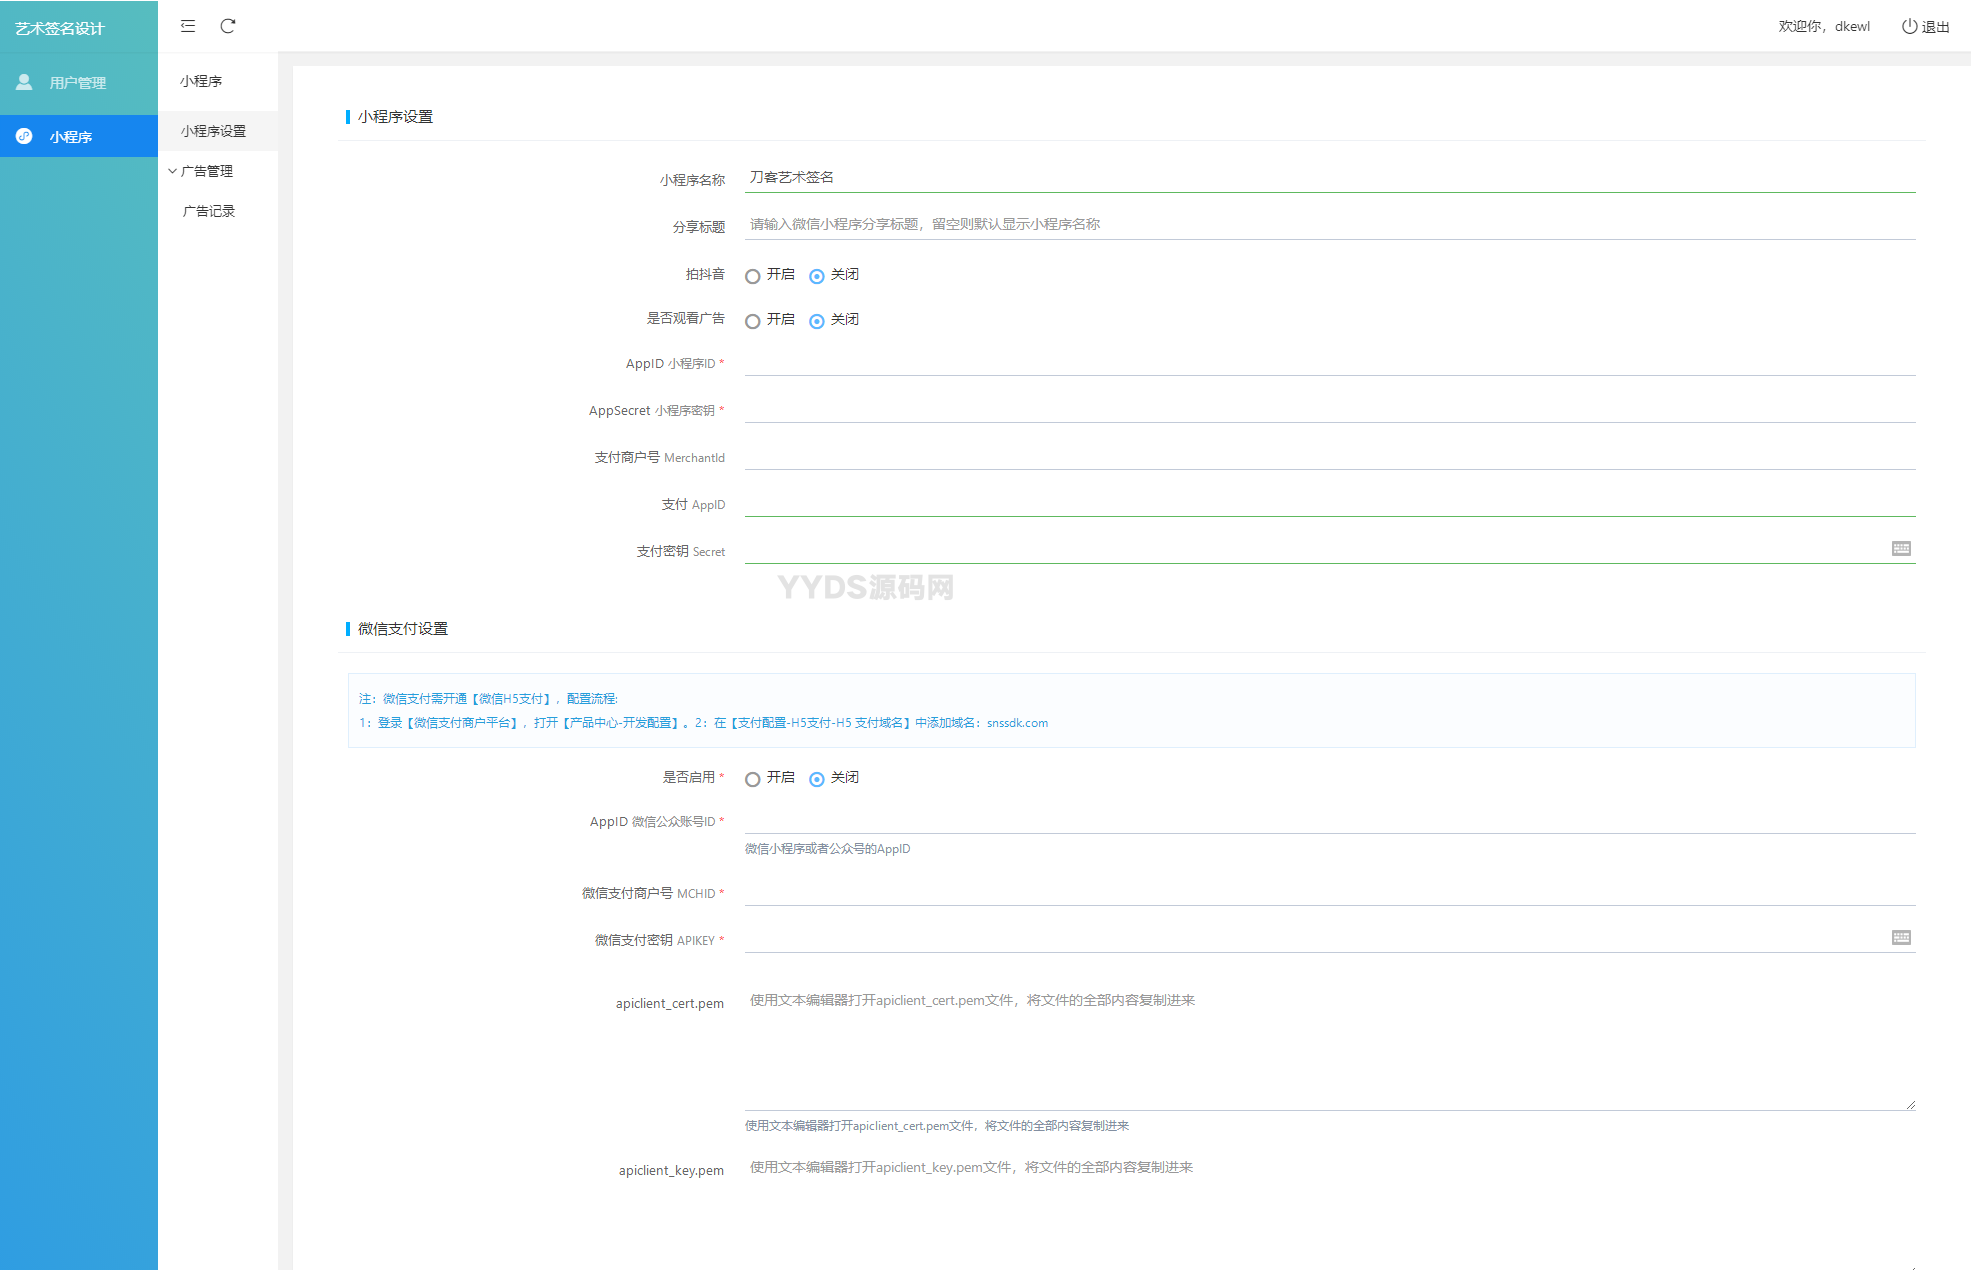This screenshot has width=1971, height=1270.
Task: Click keyboard icon in 支付密钥 Secret field
Action: [x=1901, y=548]
